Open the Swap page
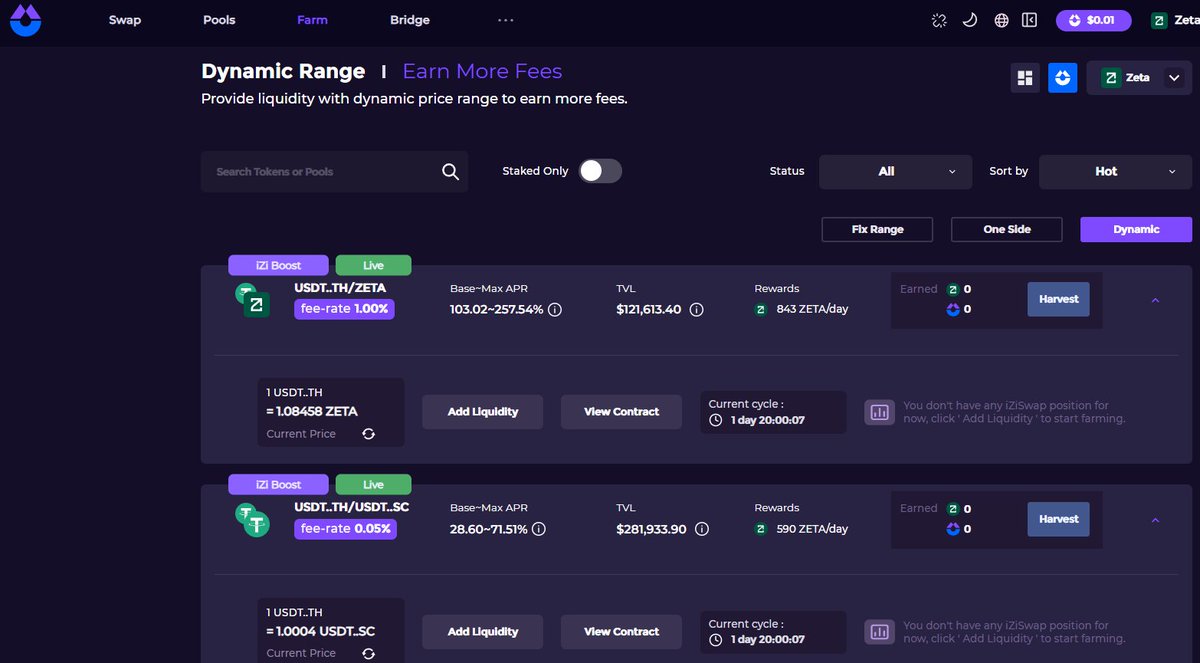Screen dimensions: 1200x663 pos(124,20)
